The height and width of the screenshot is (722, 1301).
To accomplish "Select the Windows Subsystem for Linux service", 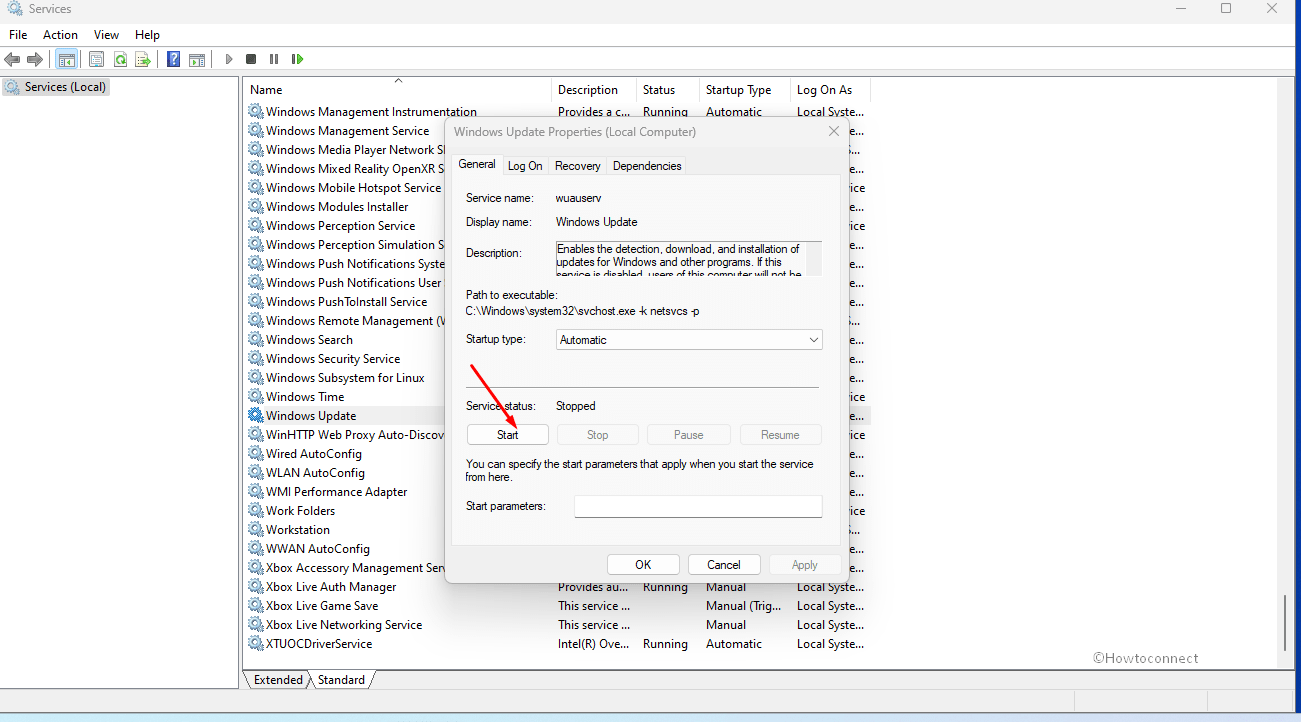I will pyautogui.click(x=345, y=378).
